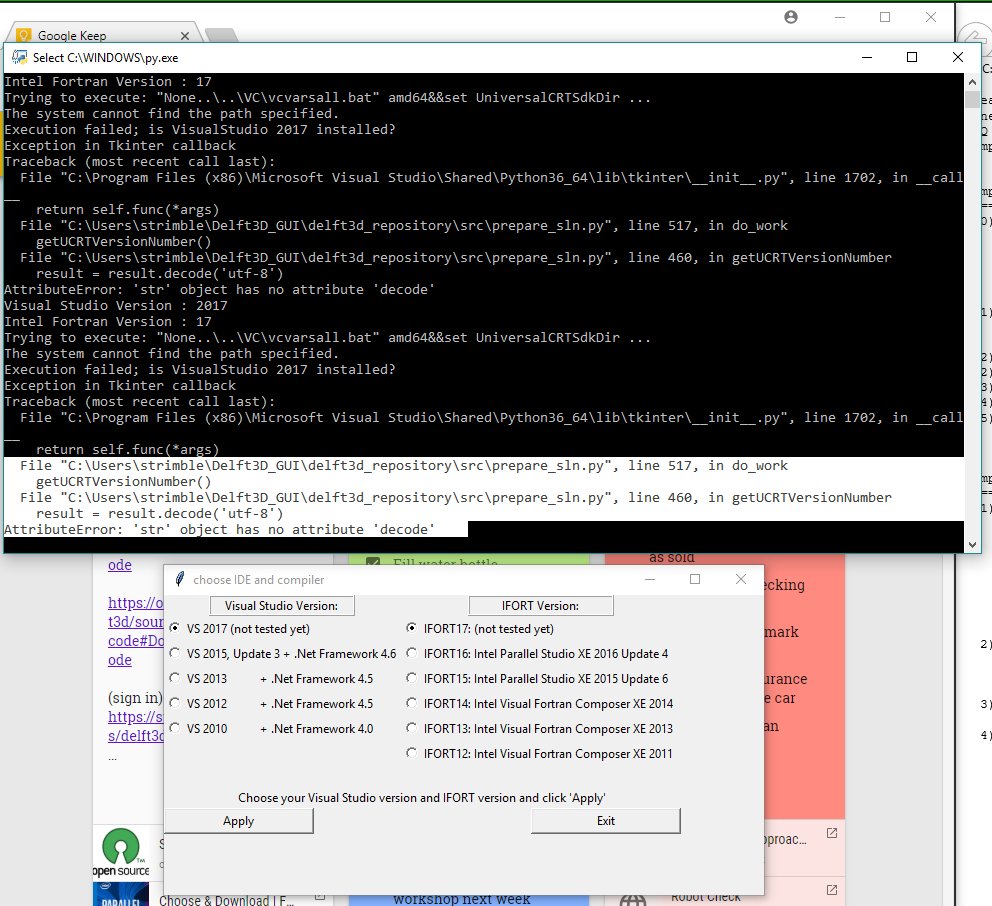This screenshot has height=906, width=992.
Task: Select the VS 2017 (not tested yet) radio button
Action: [175, 628]
